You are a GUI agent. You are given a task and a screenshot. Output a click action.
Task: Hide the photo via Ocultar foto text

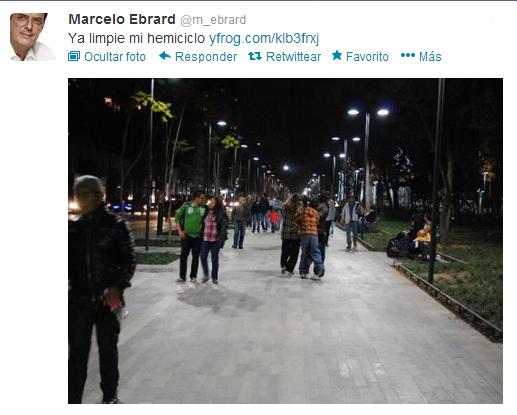point(115,57)
